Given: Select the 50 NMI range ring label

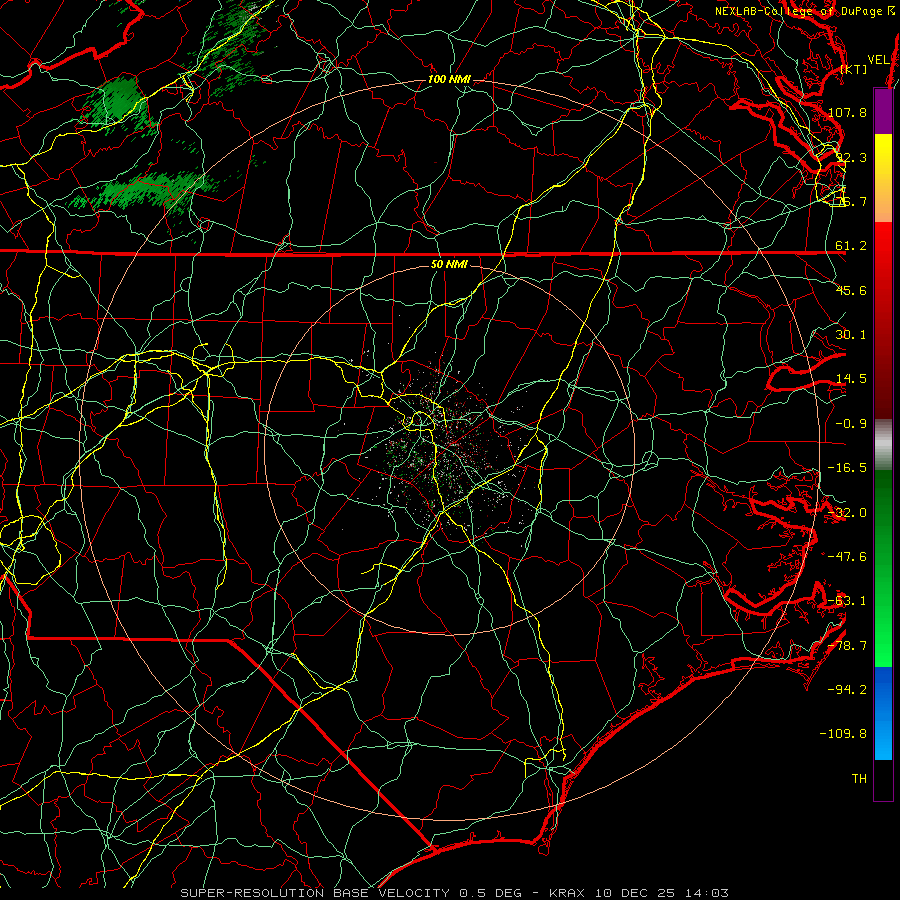Looking at the screenshot, I should point(449,265).
